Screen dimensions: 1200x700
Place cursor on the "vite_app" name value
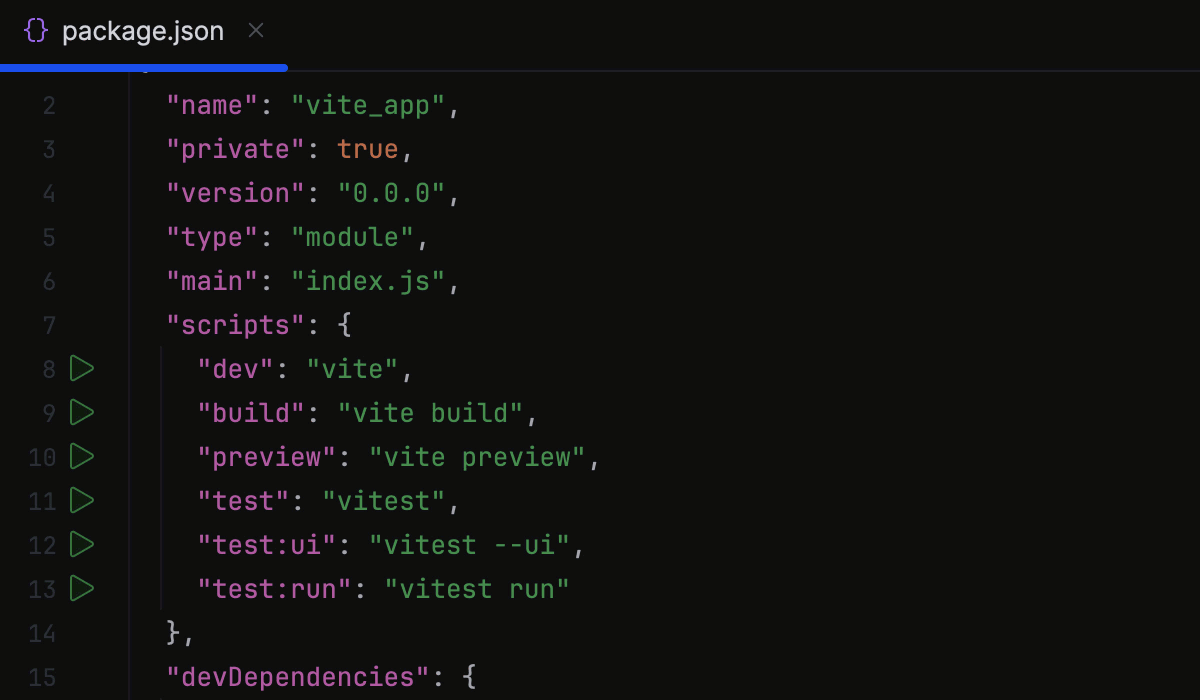click(372, 104)
